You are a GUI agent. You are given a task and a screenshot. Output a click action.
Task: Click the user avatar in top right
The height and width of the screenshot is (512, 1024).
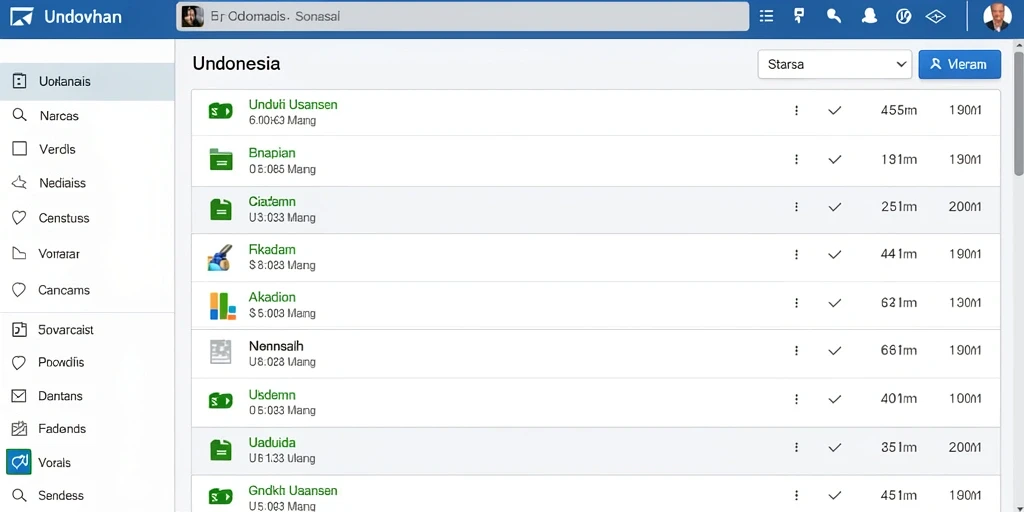[997, 17]
